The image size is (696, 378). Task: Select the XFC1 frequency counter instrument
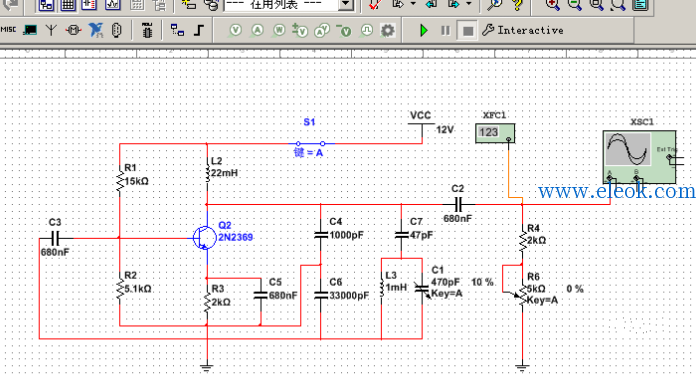point(495,133)
